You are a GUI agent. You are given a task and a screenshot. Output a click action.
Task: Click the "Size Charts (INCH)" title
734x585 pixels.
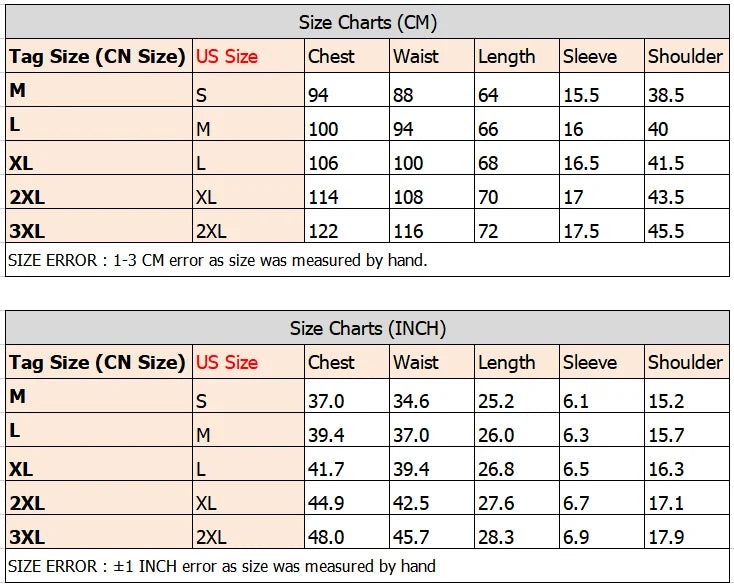point(367,328)
